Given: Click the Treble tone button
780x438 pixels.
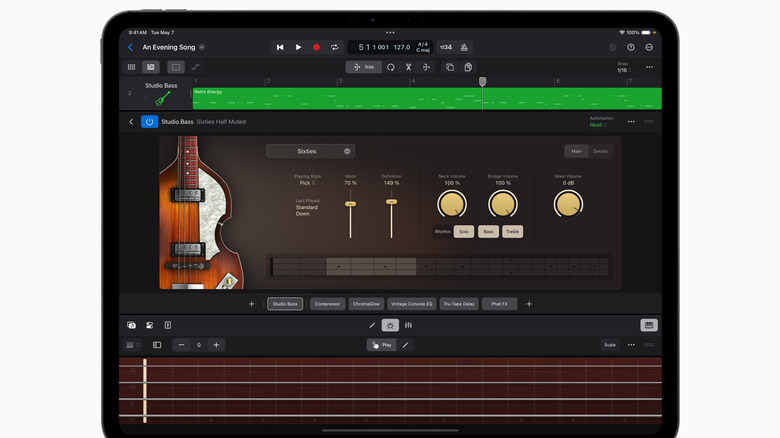Looking at the screenshot, I should tap(512, 231).
